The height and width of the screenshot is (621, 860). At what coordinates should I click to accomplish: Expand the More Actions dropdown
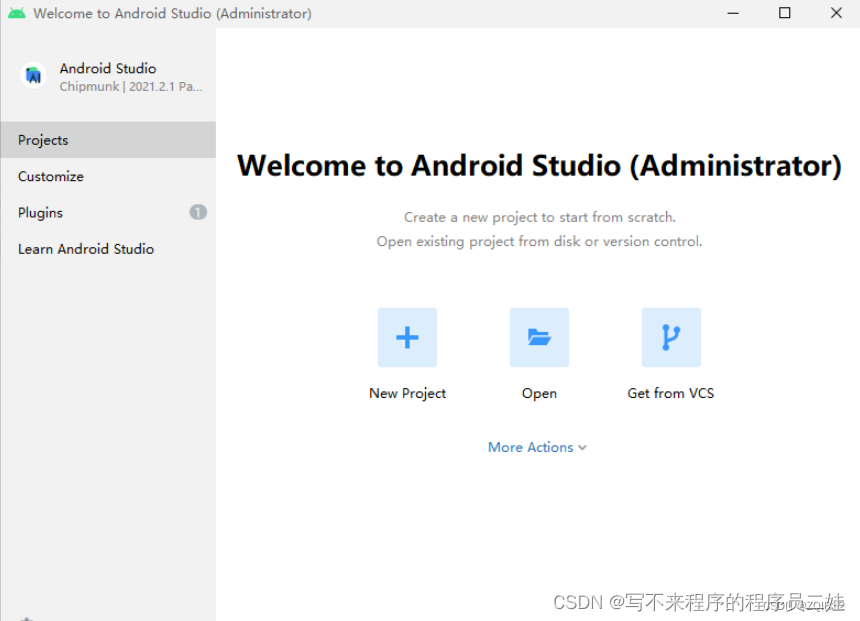coord(538,447)
